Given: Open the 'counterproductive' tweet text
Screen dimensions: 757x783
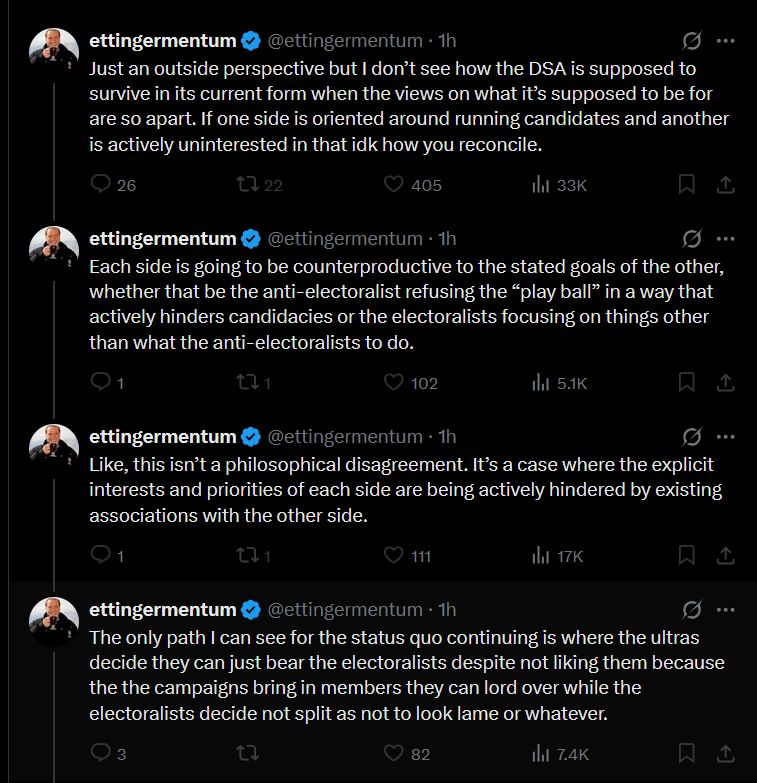Looking at the screenshot, I should pyautogui.click(x=406, y=305).
